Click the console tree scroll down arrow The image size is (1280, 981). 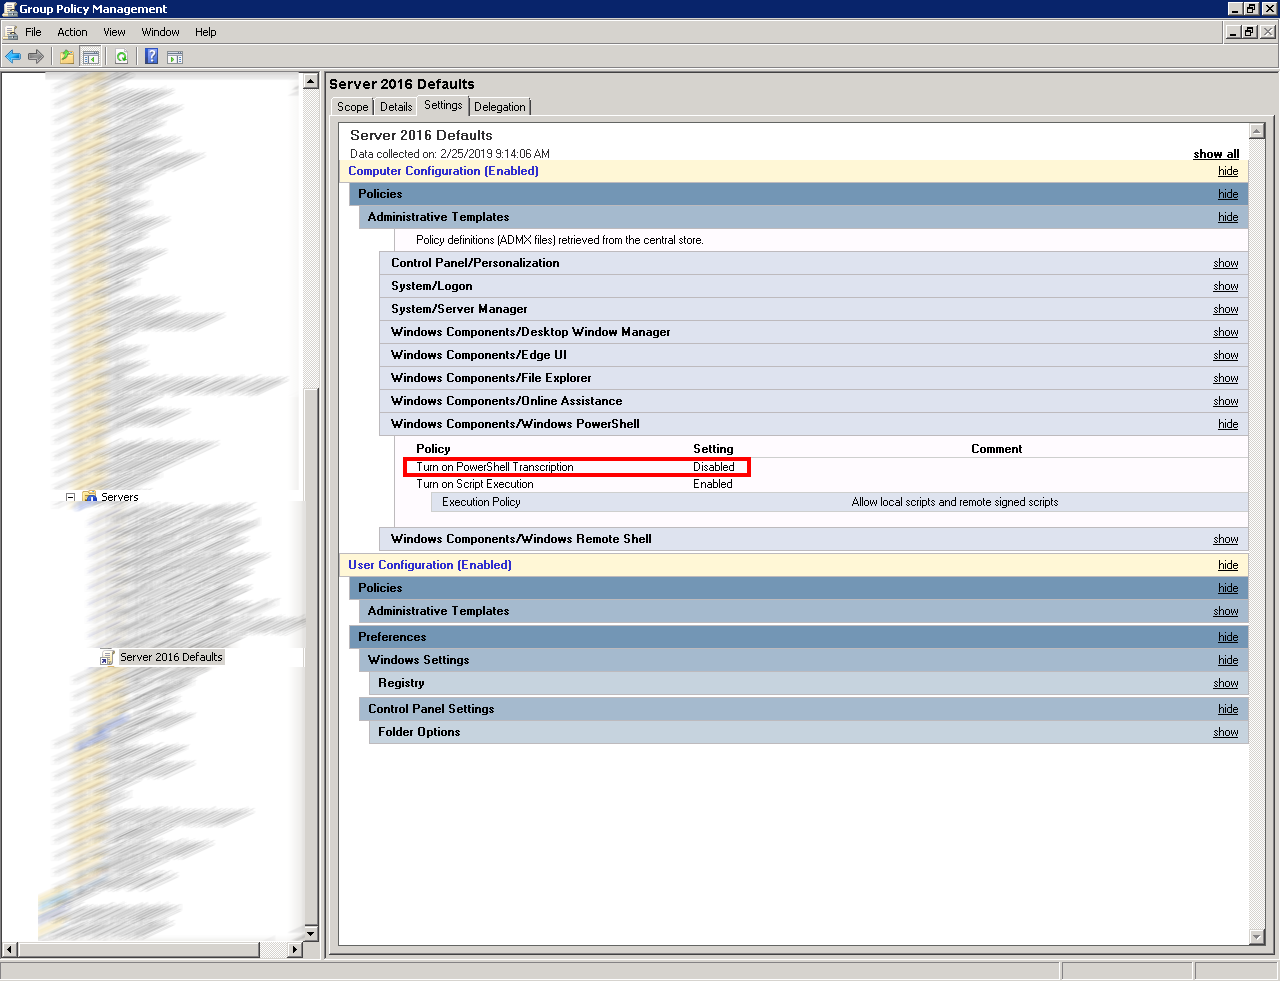click(310, 934)
